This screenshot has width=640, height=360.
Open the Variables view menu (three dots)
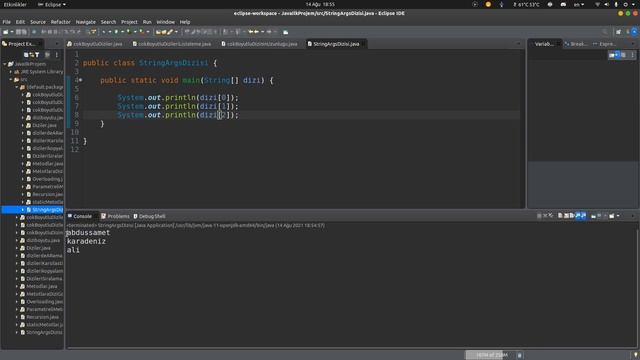[x=633, y=55]
